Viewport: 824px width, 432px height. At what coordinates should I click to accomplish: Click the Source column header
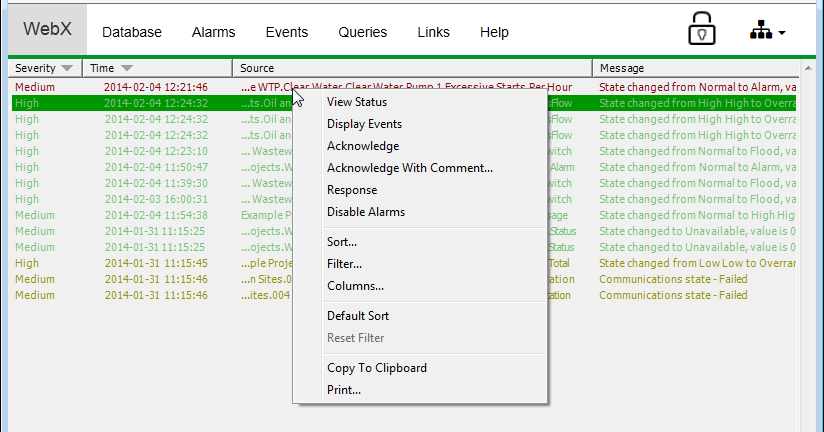412,69
